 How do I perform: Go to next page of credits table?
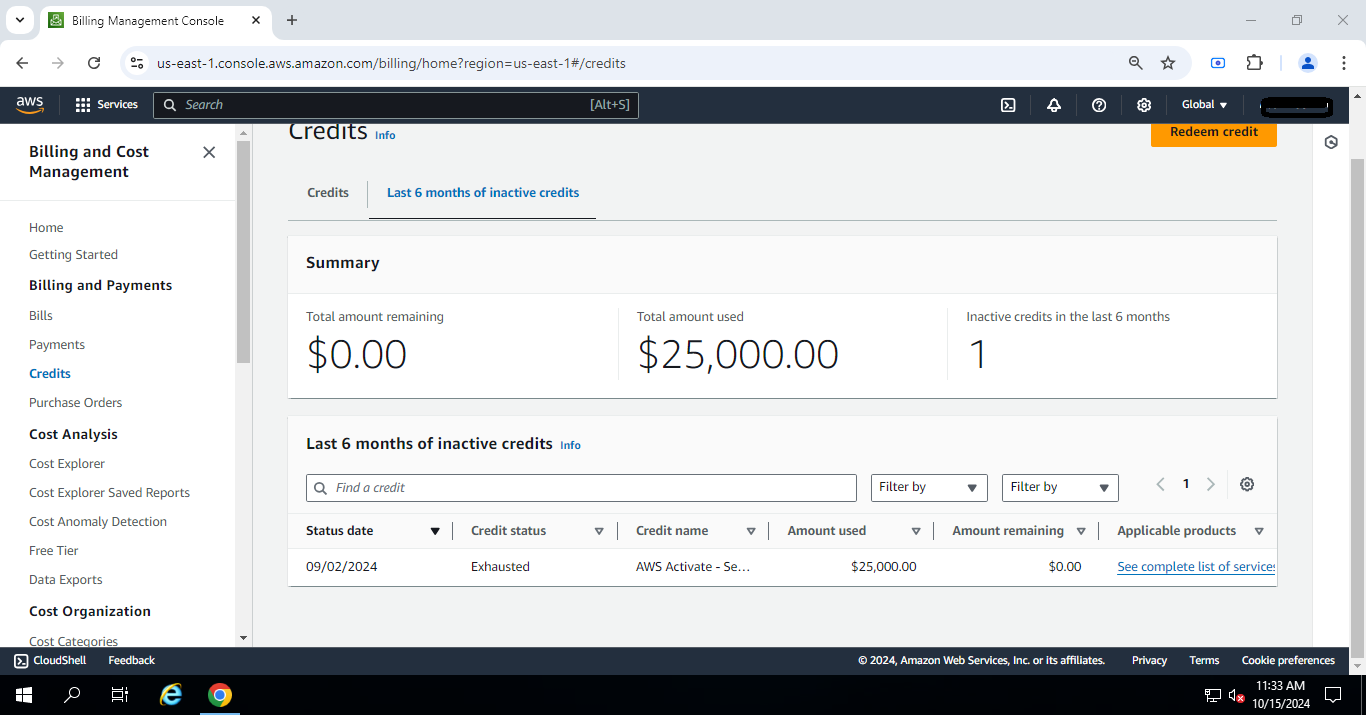coord(1211,484)
